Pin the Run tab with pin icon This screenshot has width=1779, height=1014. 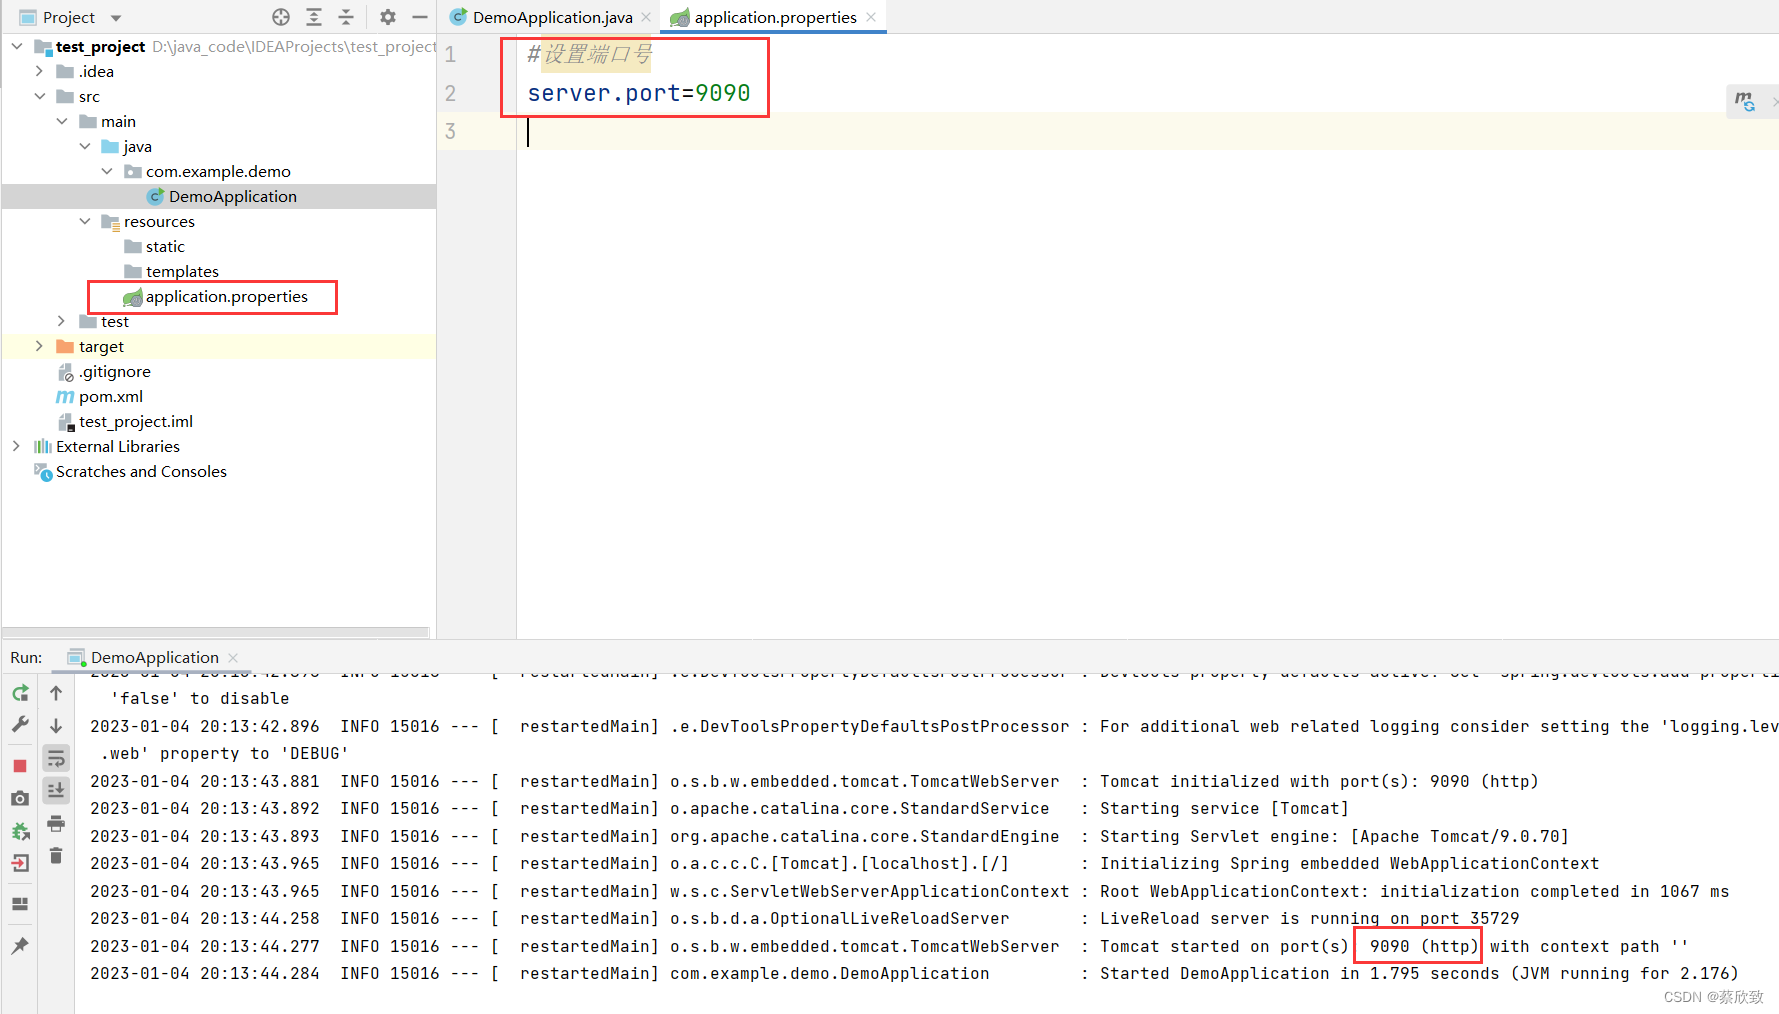pos(20,945)
